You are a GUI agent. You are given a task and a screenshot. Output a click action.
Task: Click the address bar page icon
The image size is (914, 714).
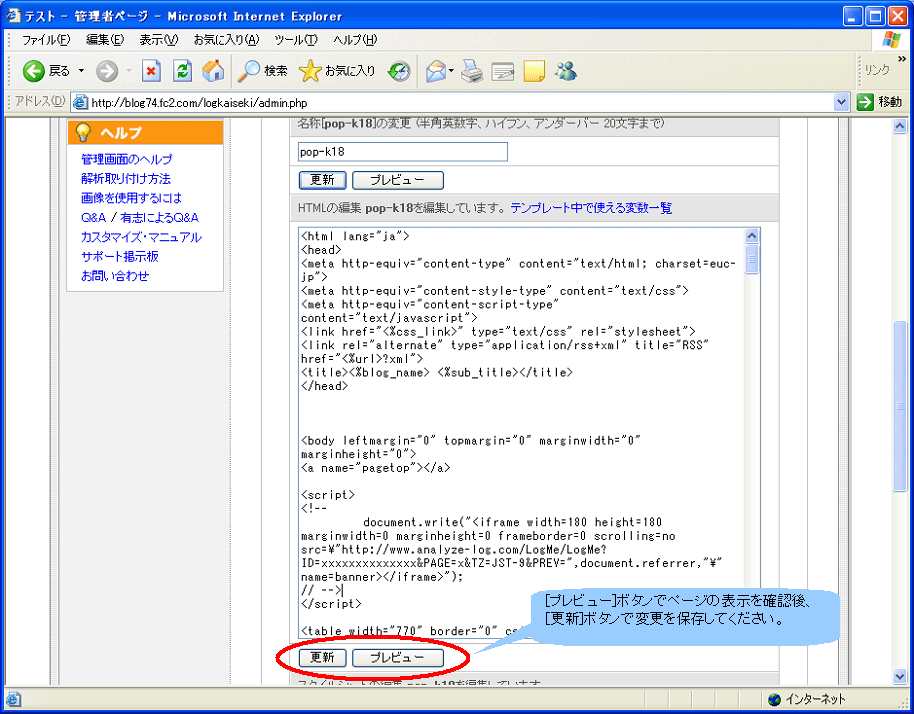[80, 103]
